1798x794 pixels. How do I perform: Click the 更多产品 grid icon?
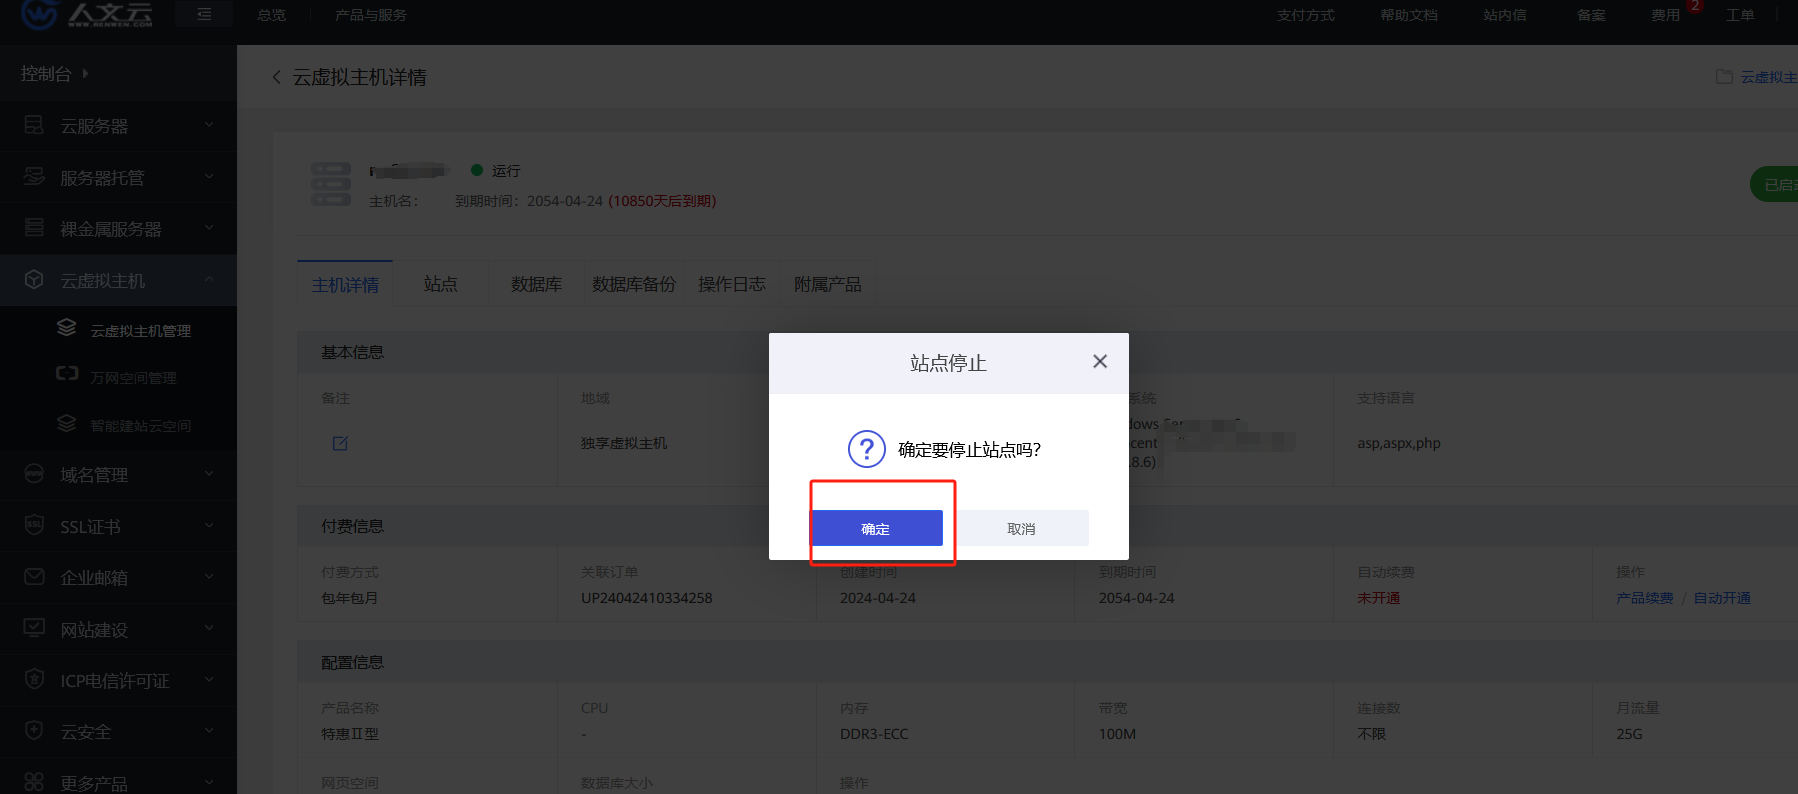pyautogui.click(x=34, y=781)
